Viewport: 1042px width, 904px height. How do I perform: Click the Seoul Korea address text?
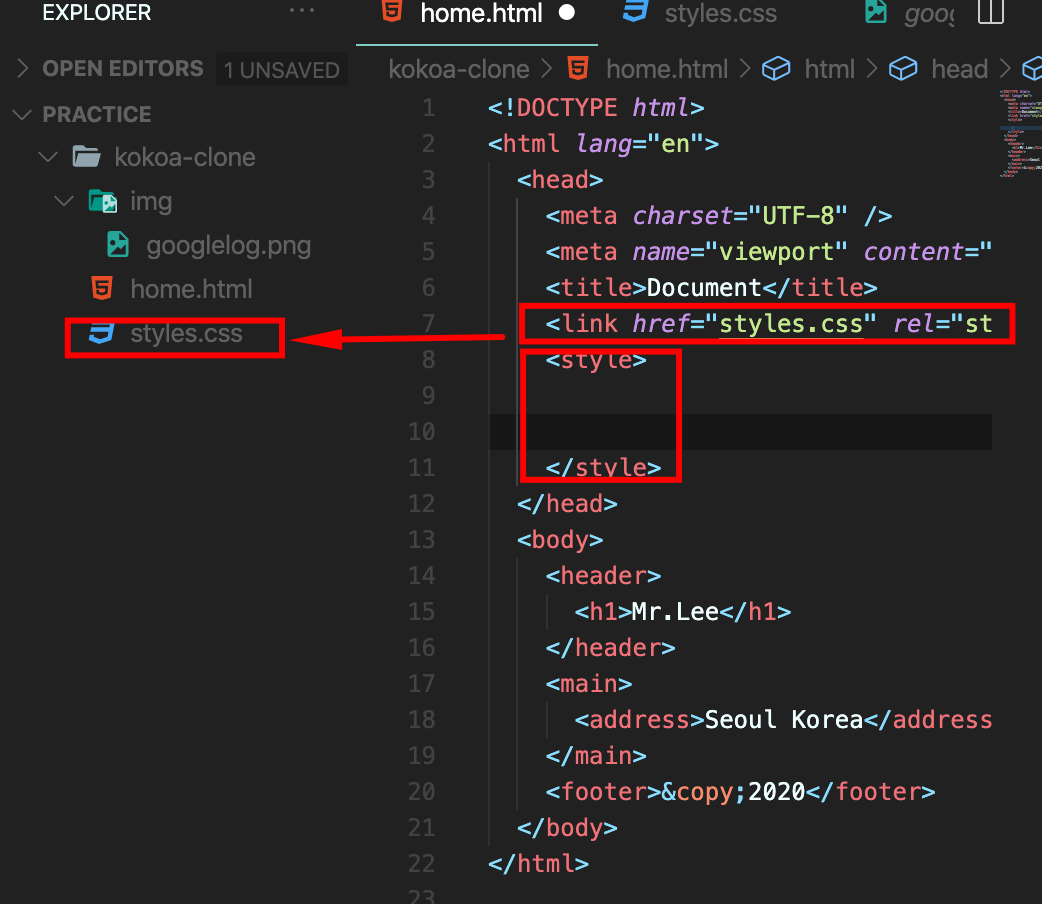click(x=783, y=720)
